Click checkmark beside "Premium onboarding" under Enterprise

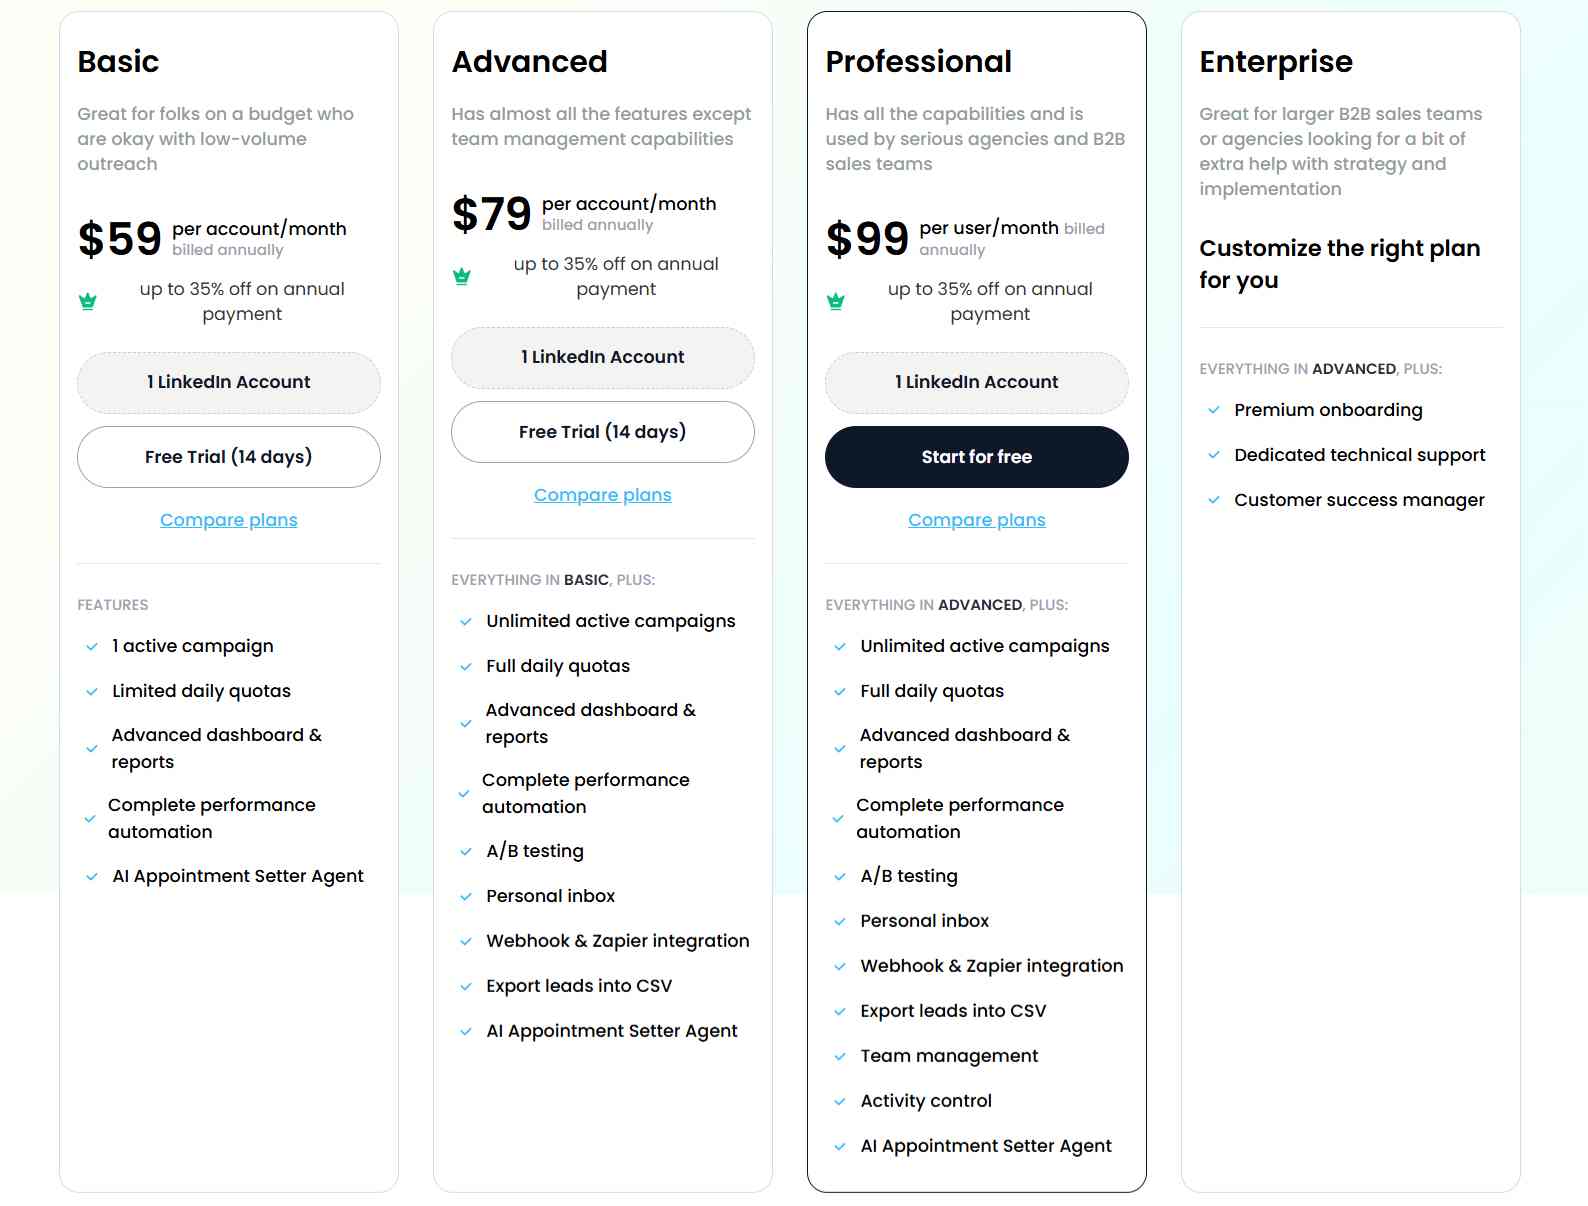(1214, 410)
